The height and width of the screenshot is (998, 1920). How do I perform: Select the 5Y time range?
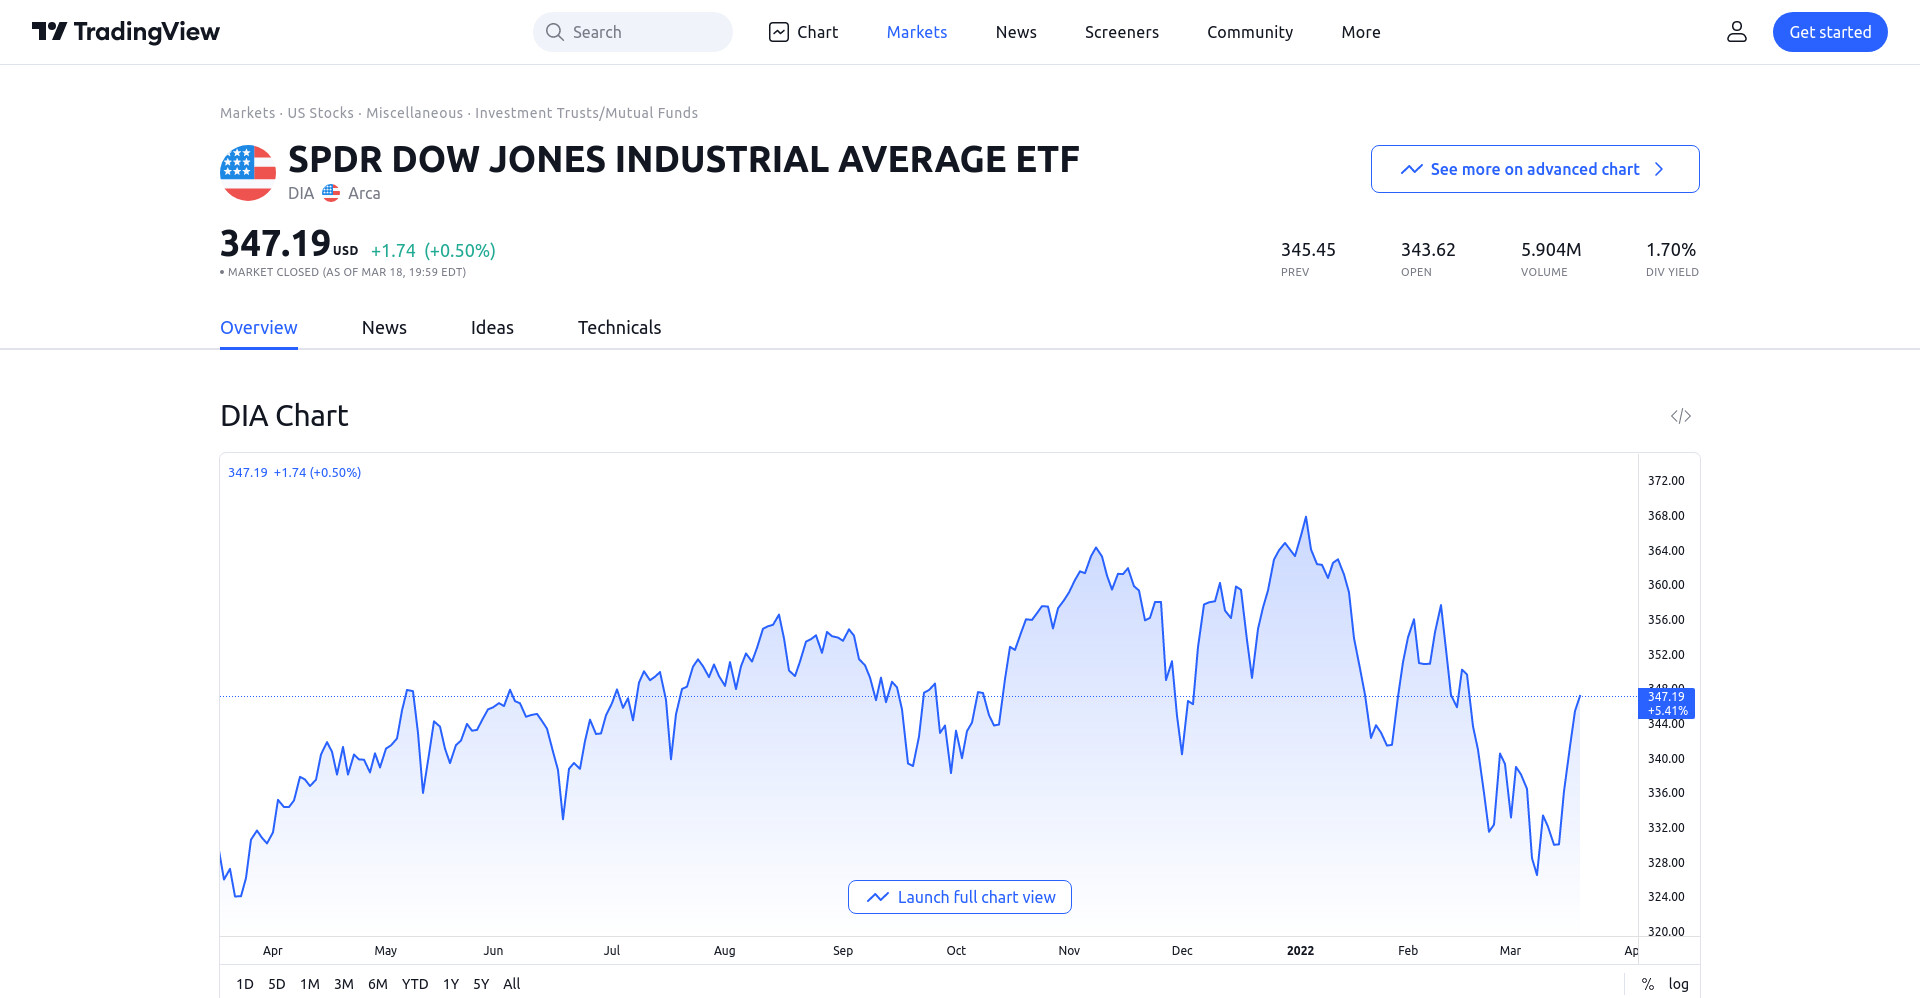pyautogui.click(x=481, y=984)
